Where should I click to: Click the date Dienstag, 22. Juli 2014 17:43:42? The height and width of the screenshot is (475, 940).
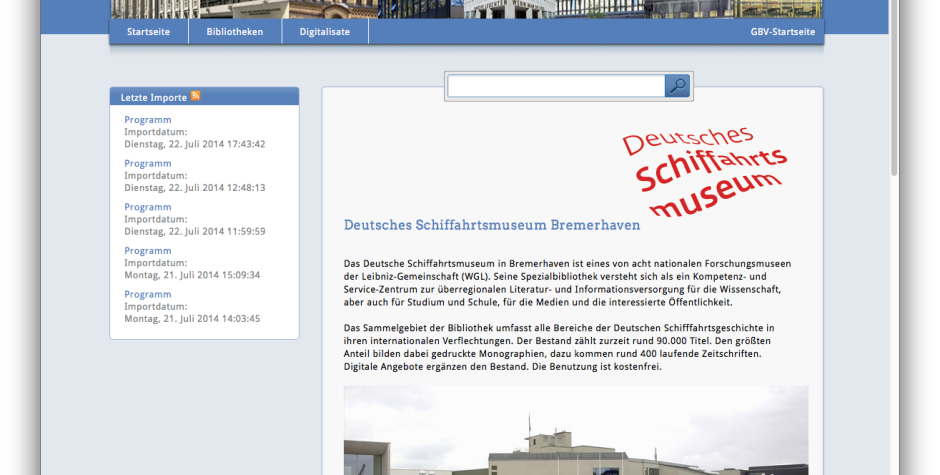click(195, 144)
